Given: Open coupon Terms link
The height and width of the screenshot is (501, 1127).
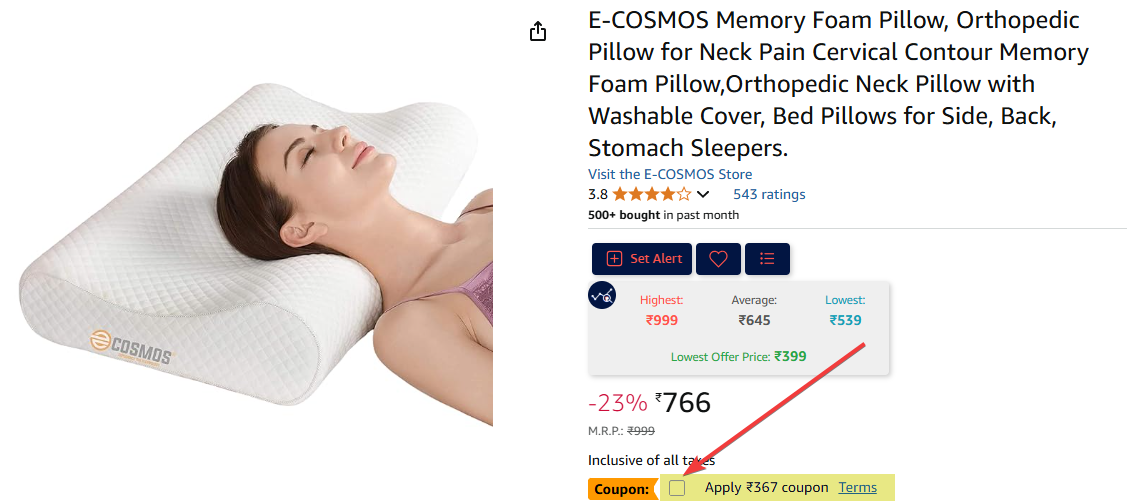Looking at the screenshot, I should [x=857, y=487].
